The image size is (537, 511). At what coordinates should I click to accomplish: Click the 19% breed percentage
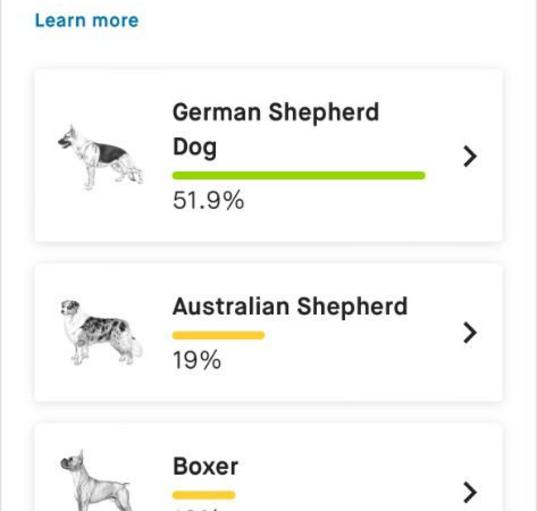pos(197,360)
